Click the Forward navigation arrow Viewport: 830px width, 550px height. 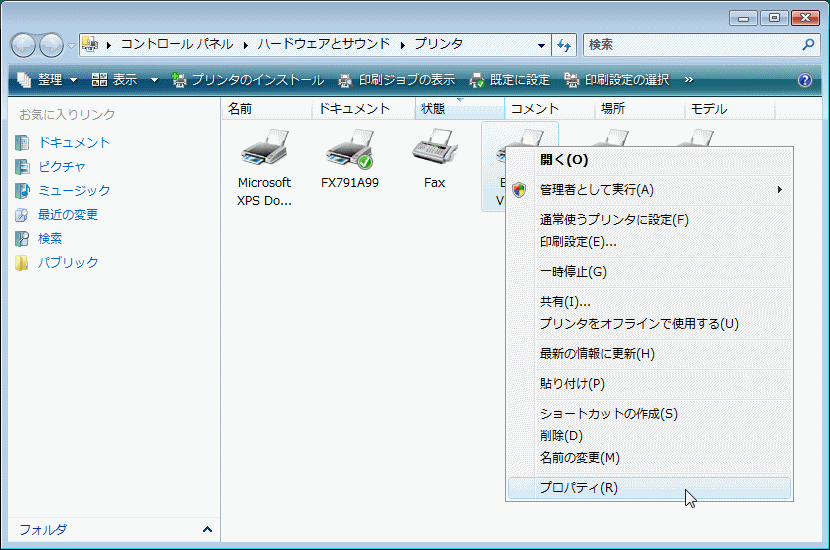click(51, 46)
